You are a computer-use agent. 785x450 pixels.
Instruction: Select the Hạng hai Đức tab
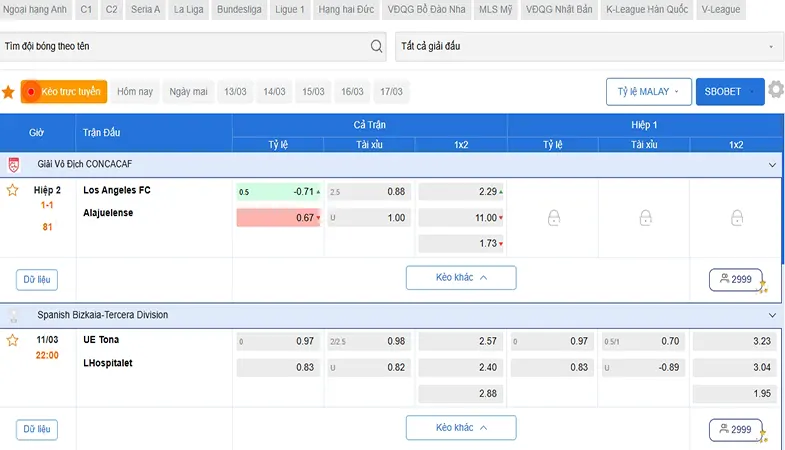pos(346,10)
